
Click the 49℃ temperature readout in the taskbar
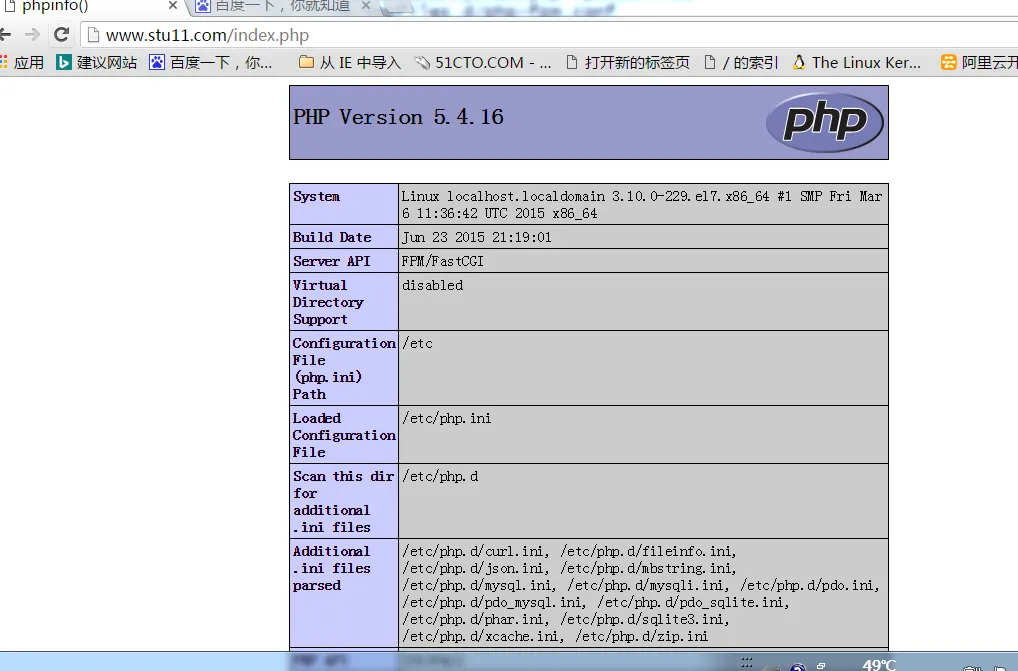click(879, 665)
